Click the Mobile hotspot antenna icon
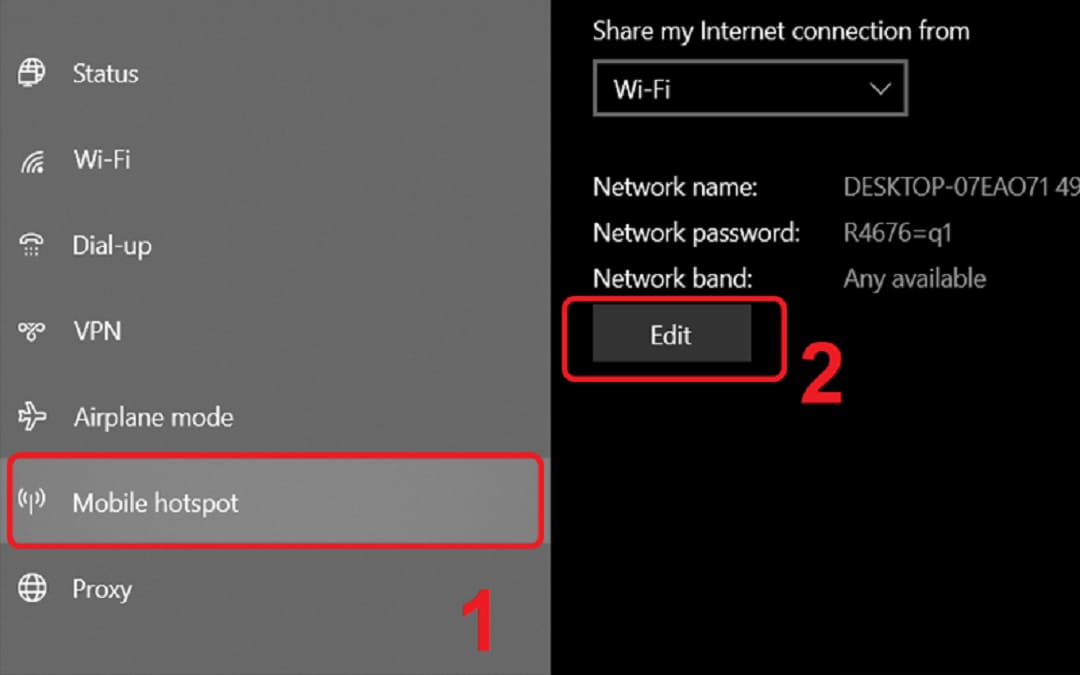This screenshot has height=675, width=1080. pyautogui.click(x=32, y=501)
